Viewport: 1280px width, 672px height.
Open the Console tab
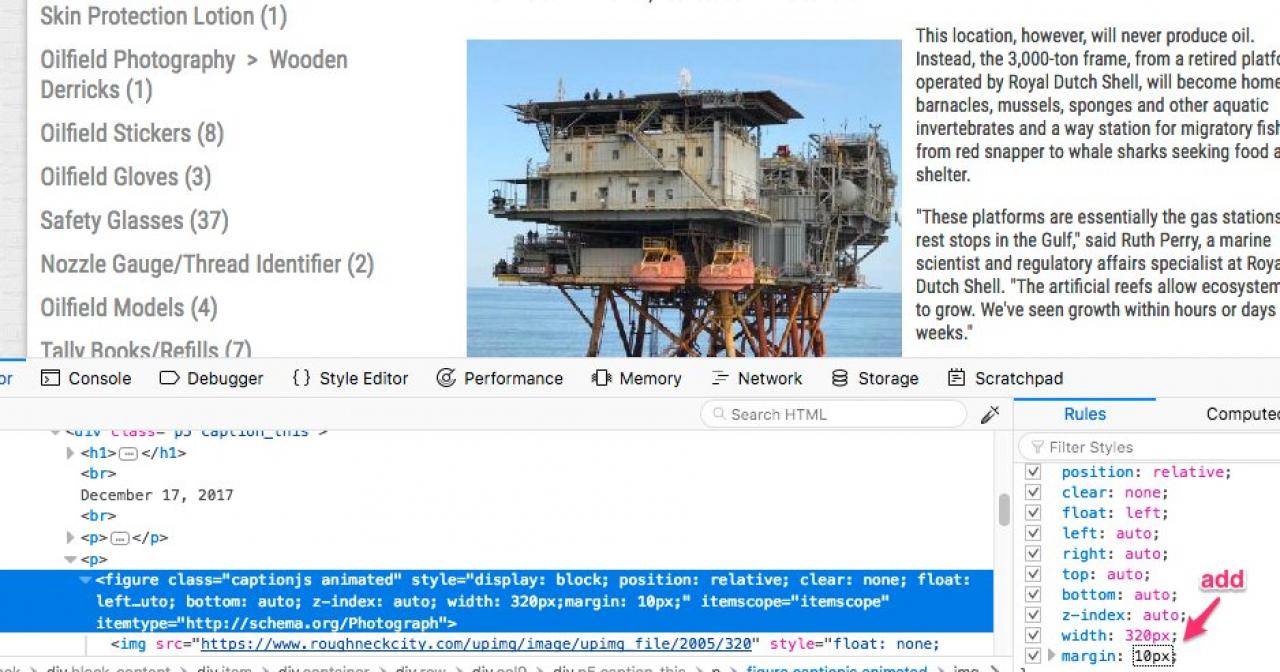click(86, 378)
